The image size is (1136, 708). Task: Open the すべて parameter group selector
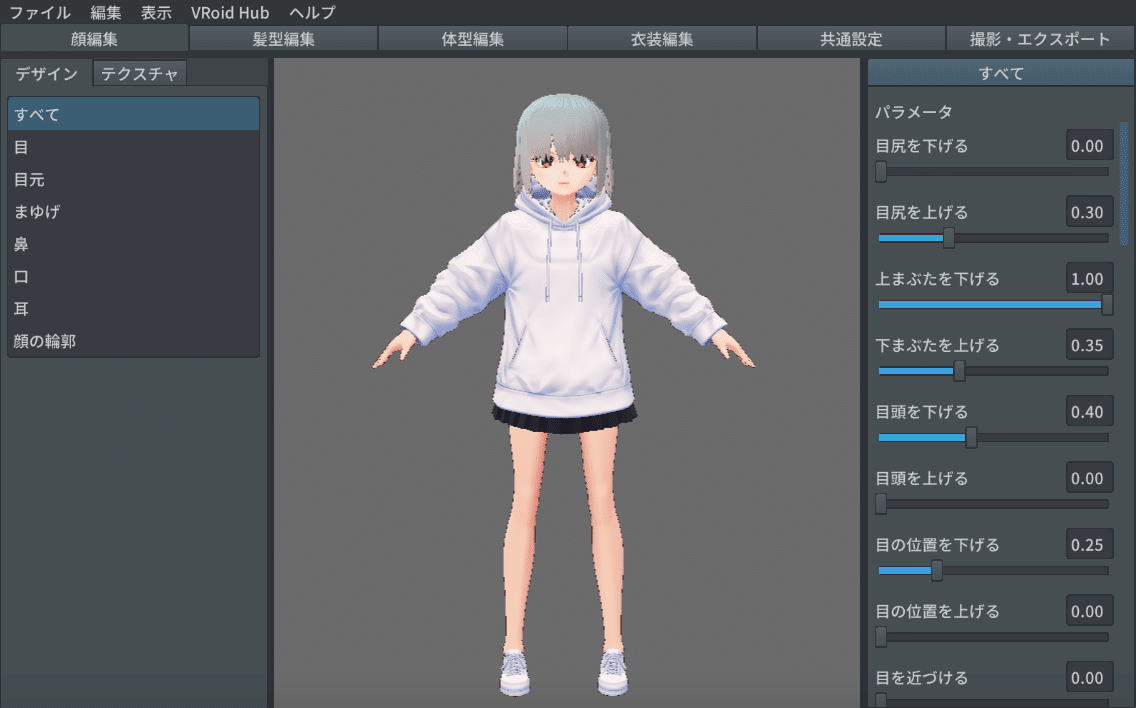(1000, 72)
